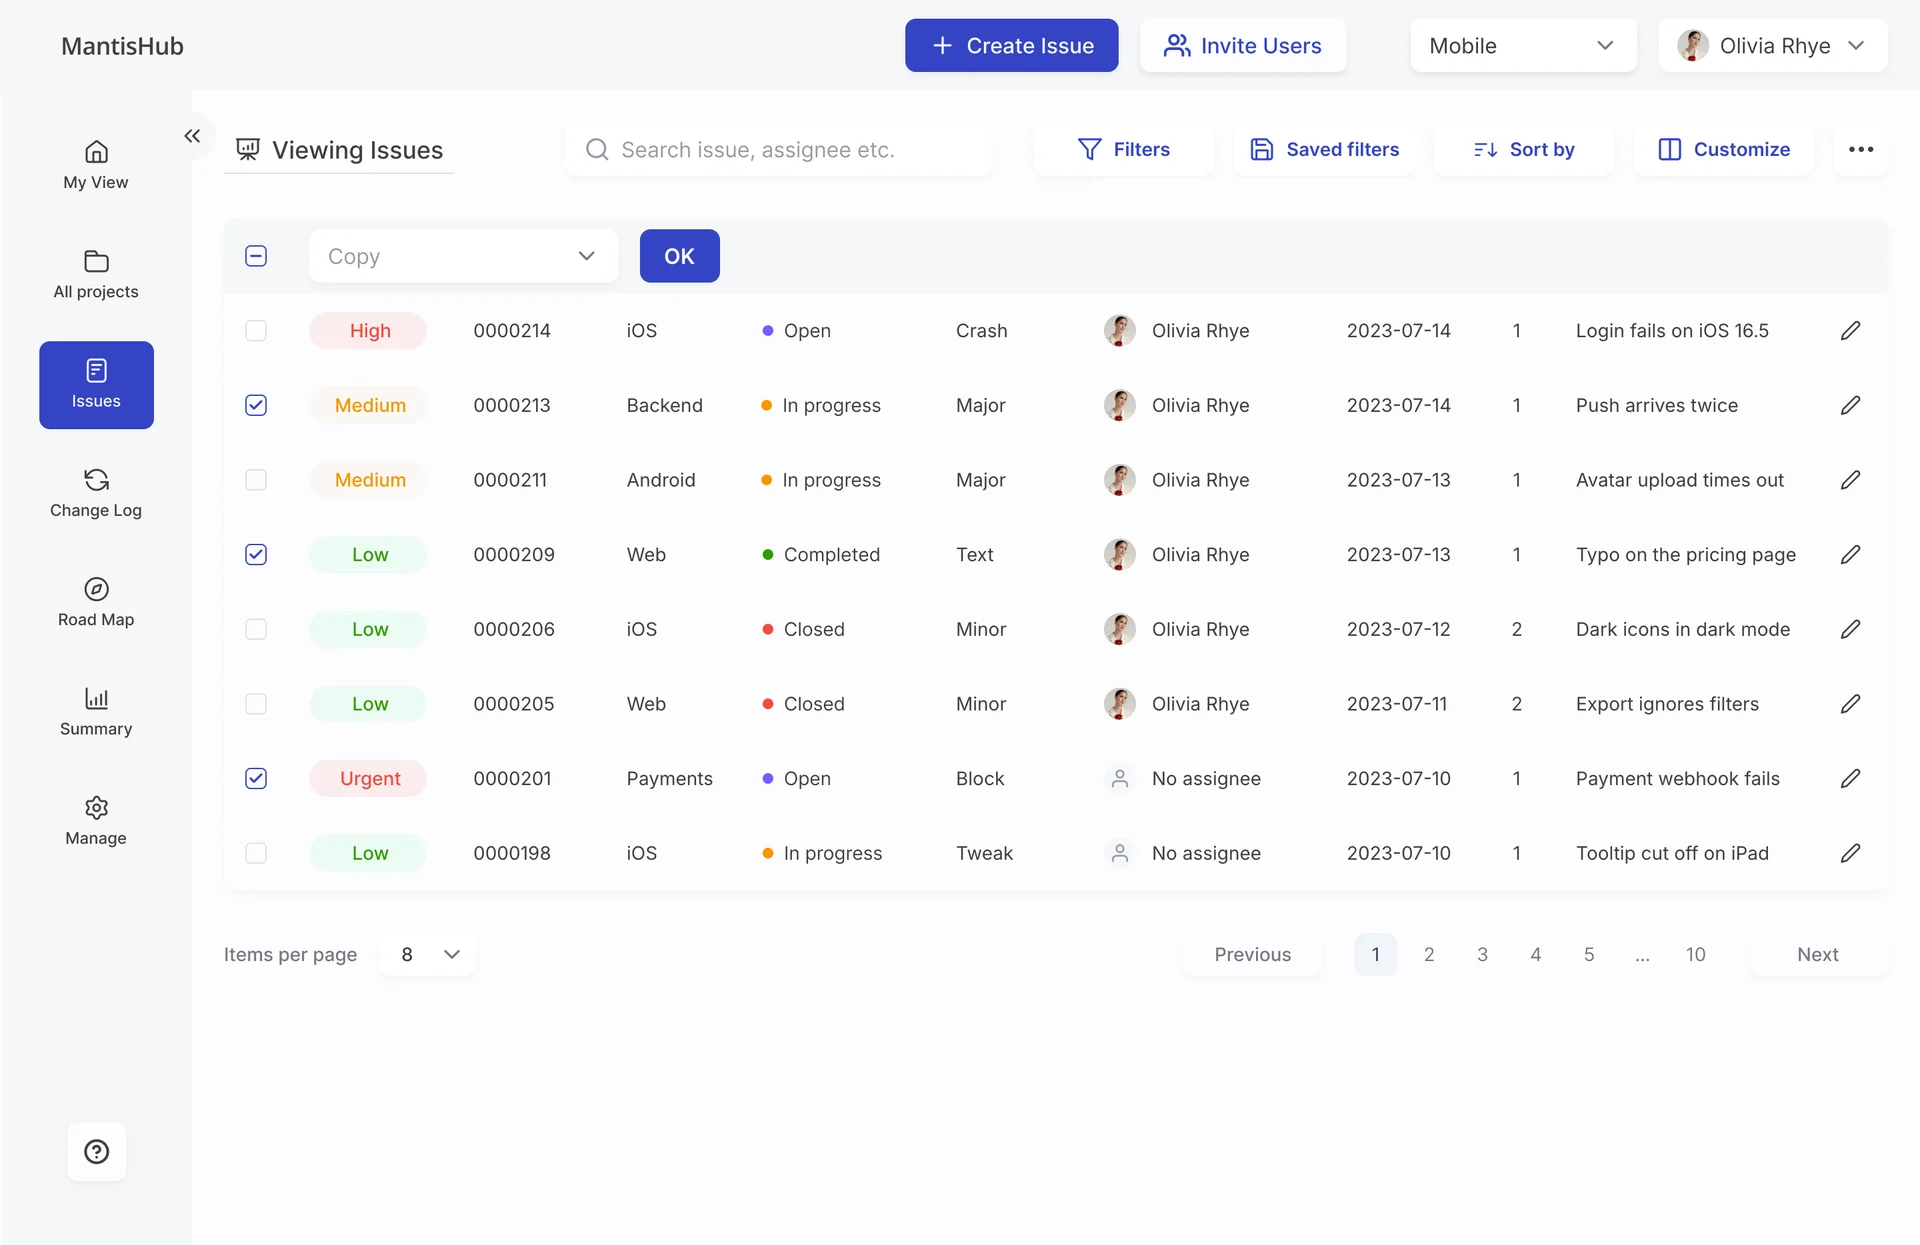The image size is (1920, 1245).
Task: Open My View from the sidebar
Action: pos(96,166)
